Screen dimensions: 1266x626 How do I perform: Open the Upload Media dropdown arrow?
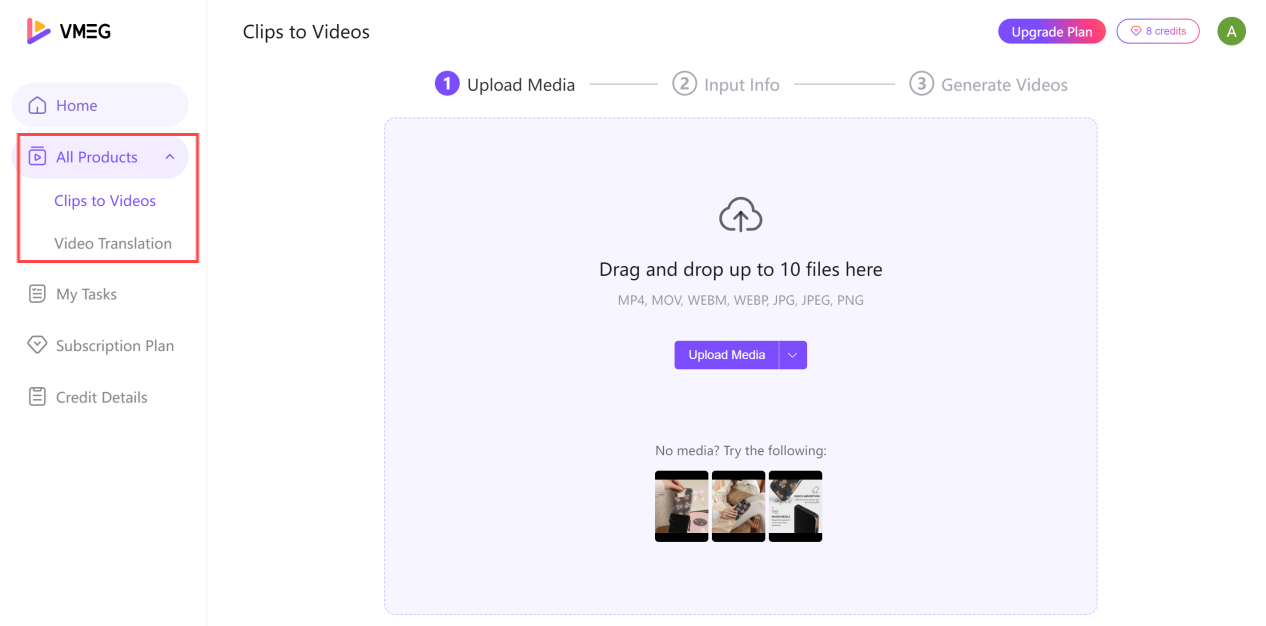click(x=793, y=355)
